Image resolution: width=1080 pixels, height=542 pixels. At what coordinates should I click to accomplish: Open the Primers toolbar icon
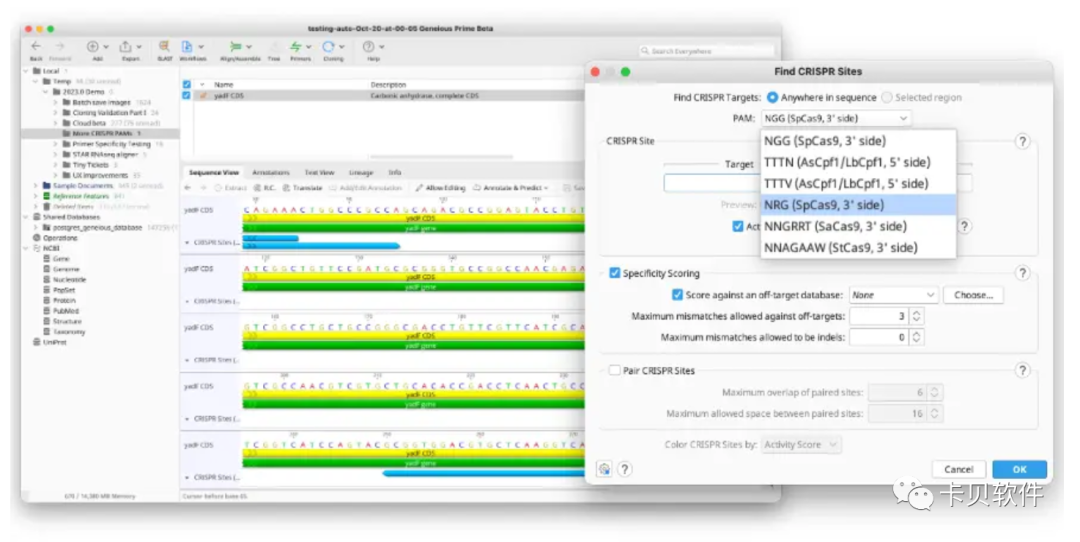[x=296, y=46]
